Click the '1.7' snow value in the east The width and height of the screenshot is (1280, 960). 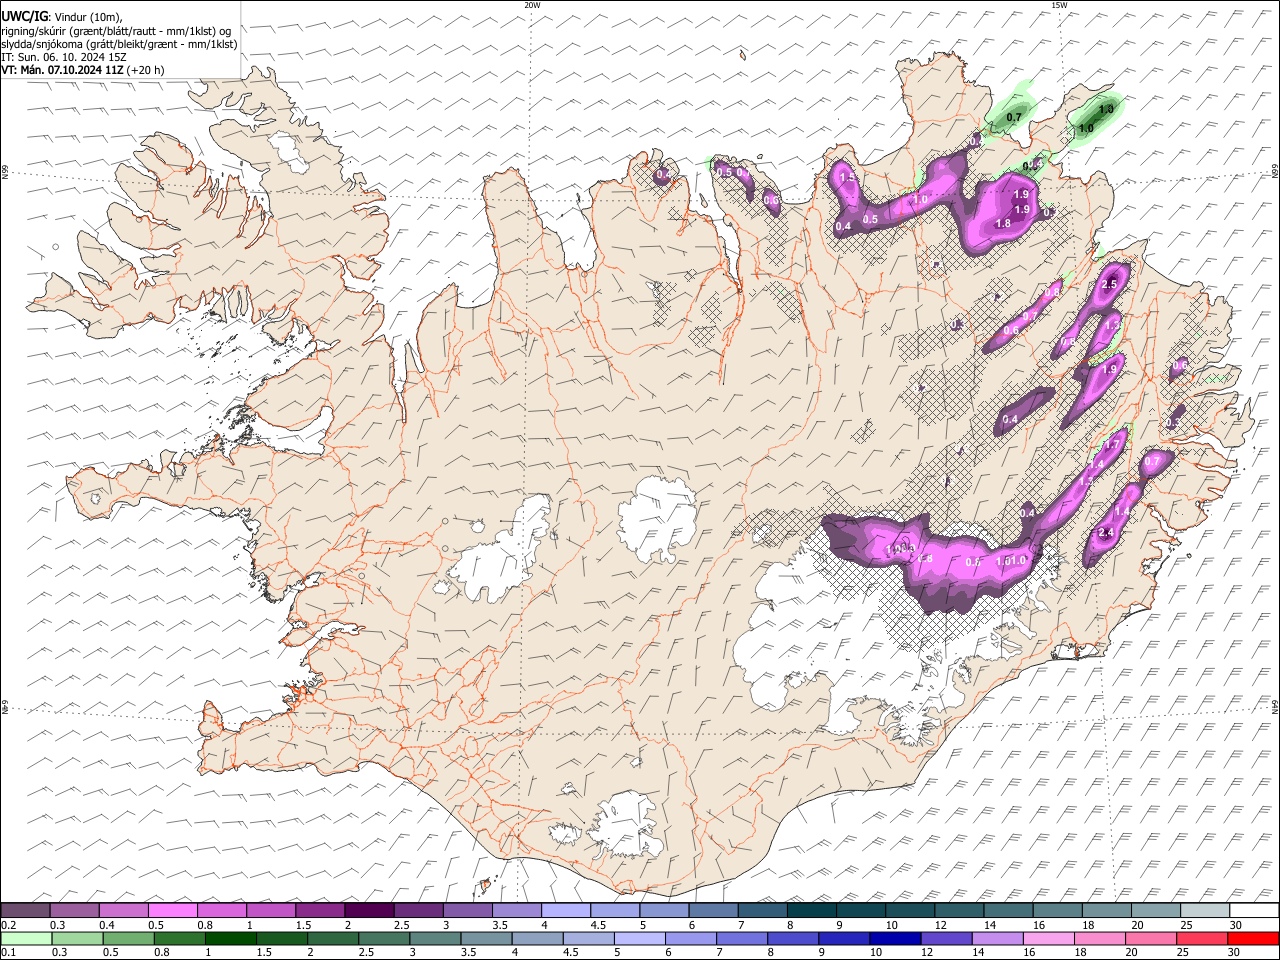coord(1111,445)
